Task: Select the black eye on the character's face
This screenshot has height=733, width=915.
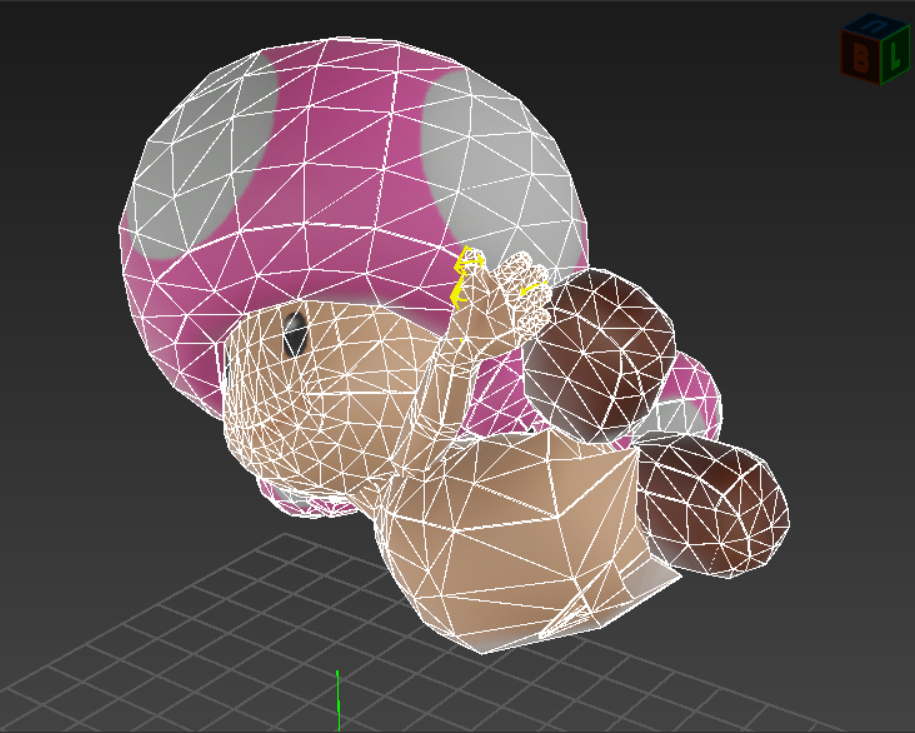Action: 295,336
